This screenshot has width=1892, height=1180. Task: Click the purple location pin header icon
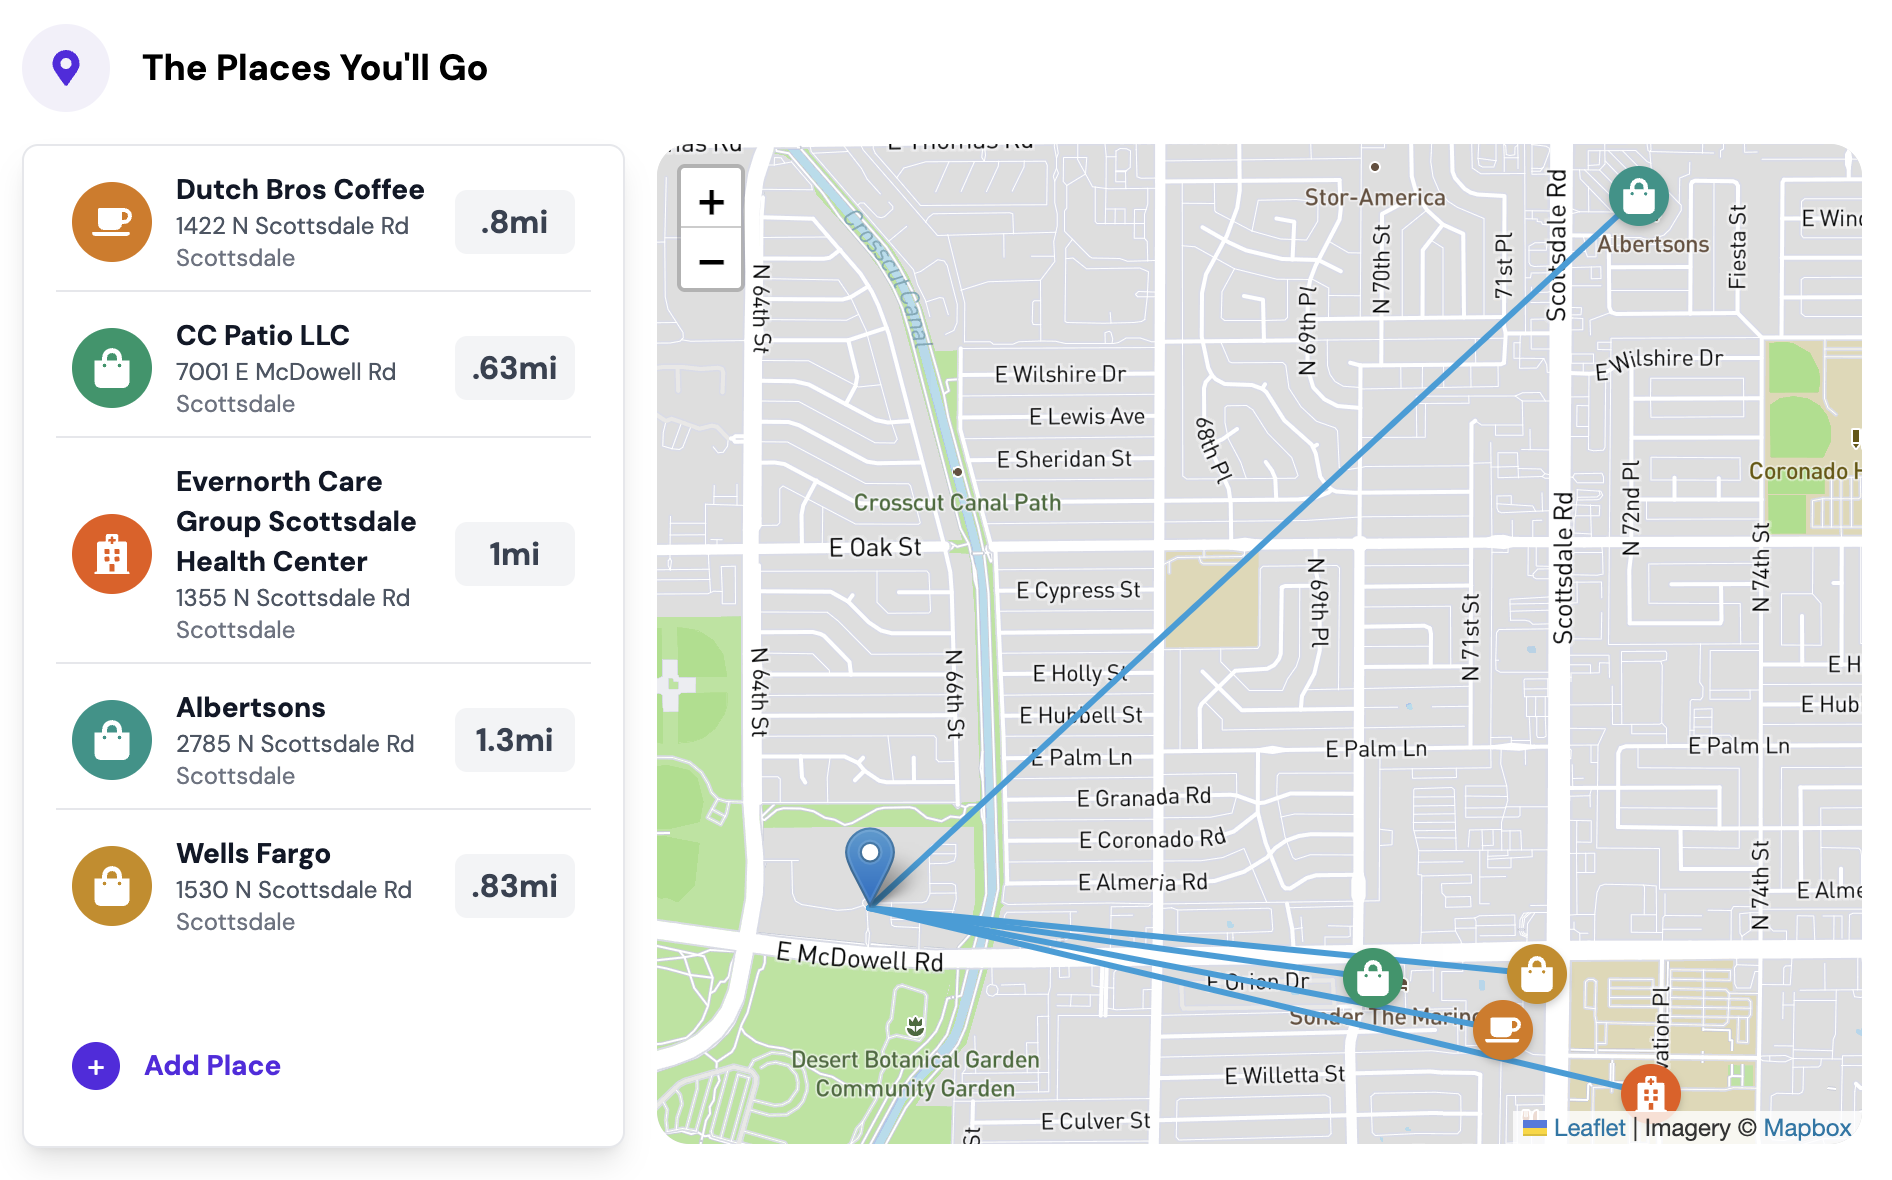click(x=66, y=68)
